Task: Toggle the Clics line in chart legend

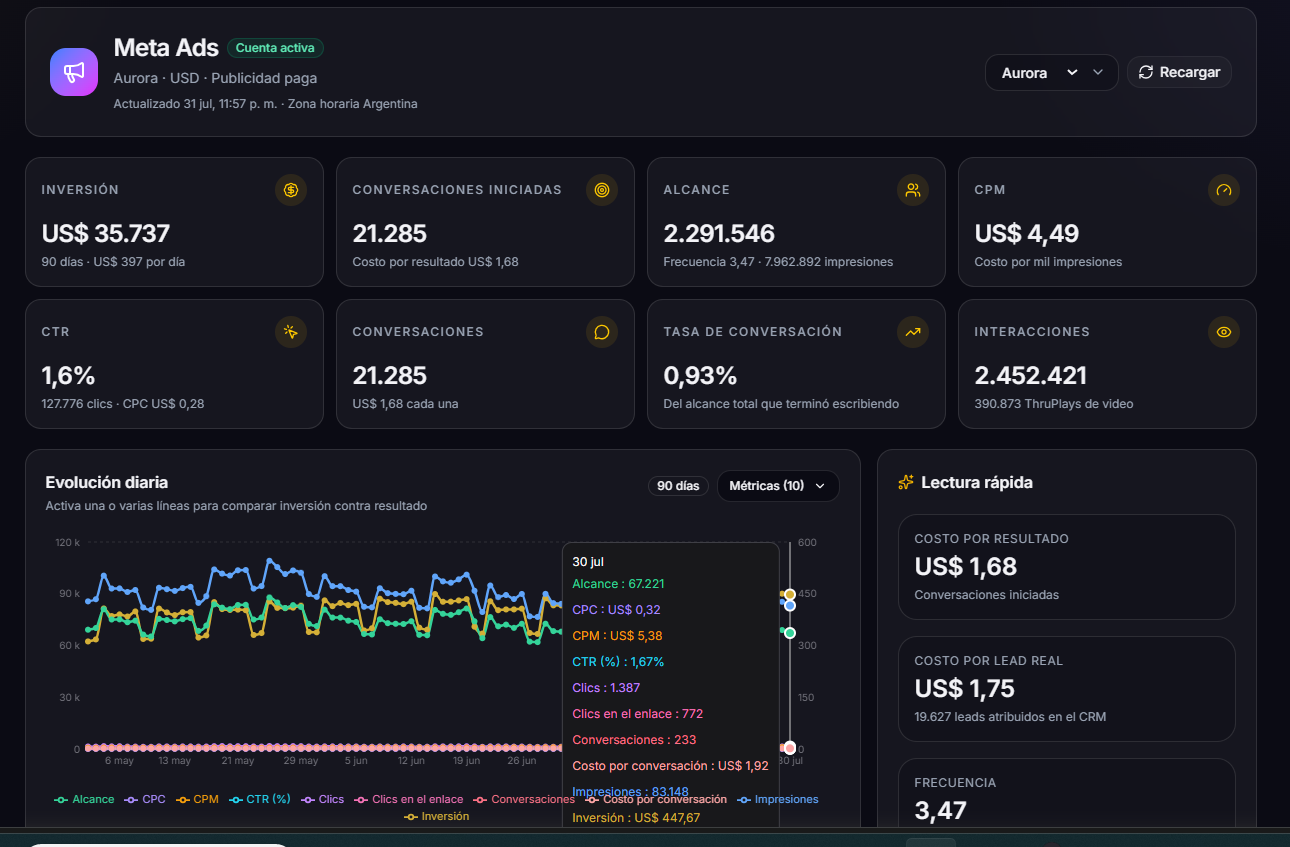Action: pos(322,799)
